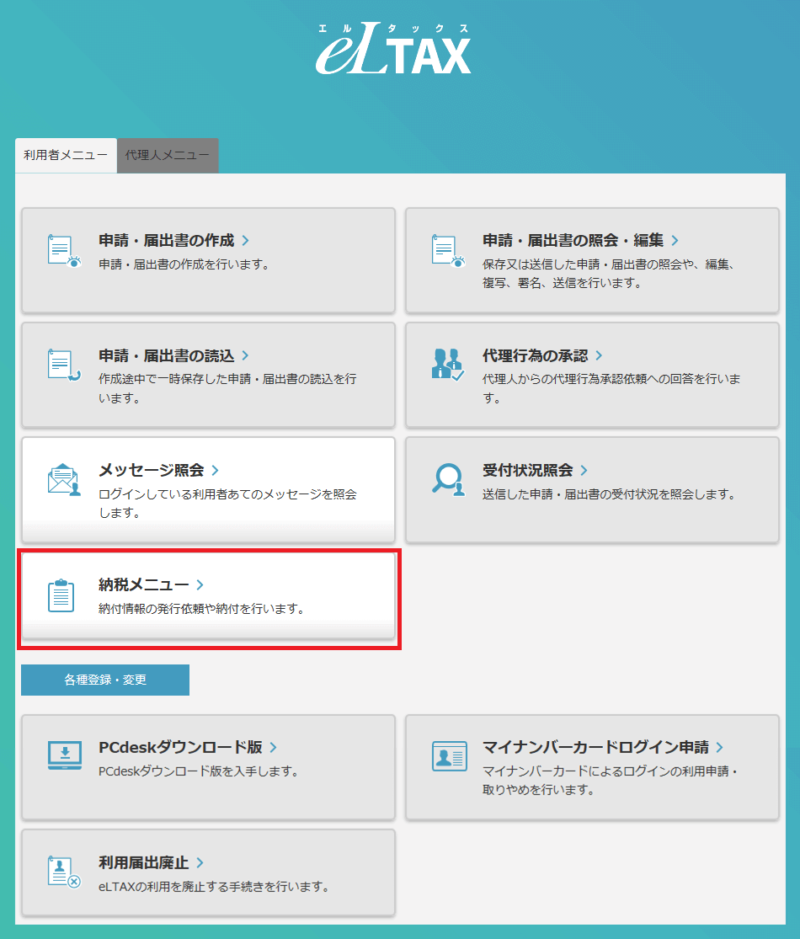This screenshot has height=939, width=800.
Task: Click chevron next to マイナンバーカードログイン申請
Action: point(720,747)
